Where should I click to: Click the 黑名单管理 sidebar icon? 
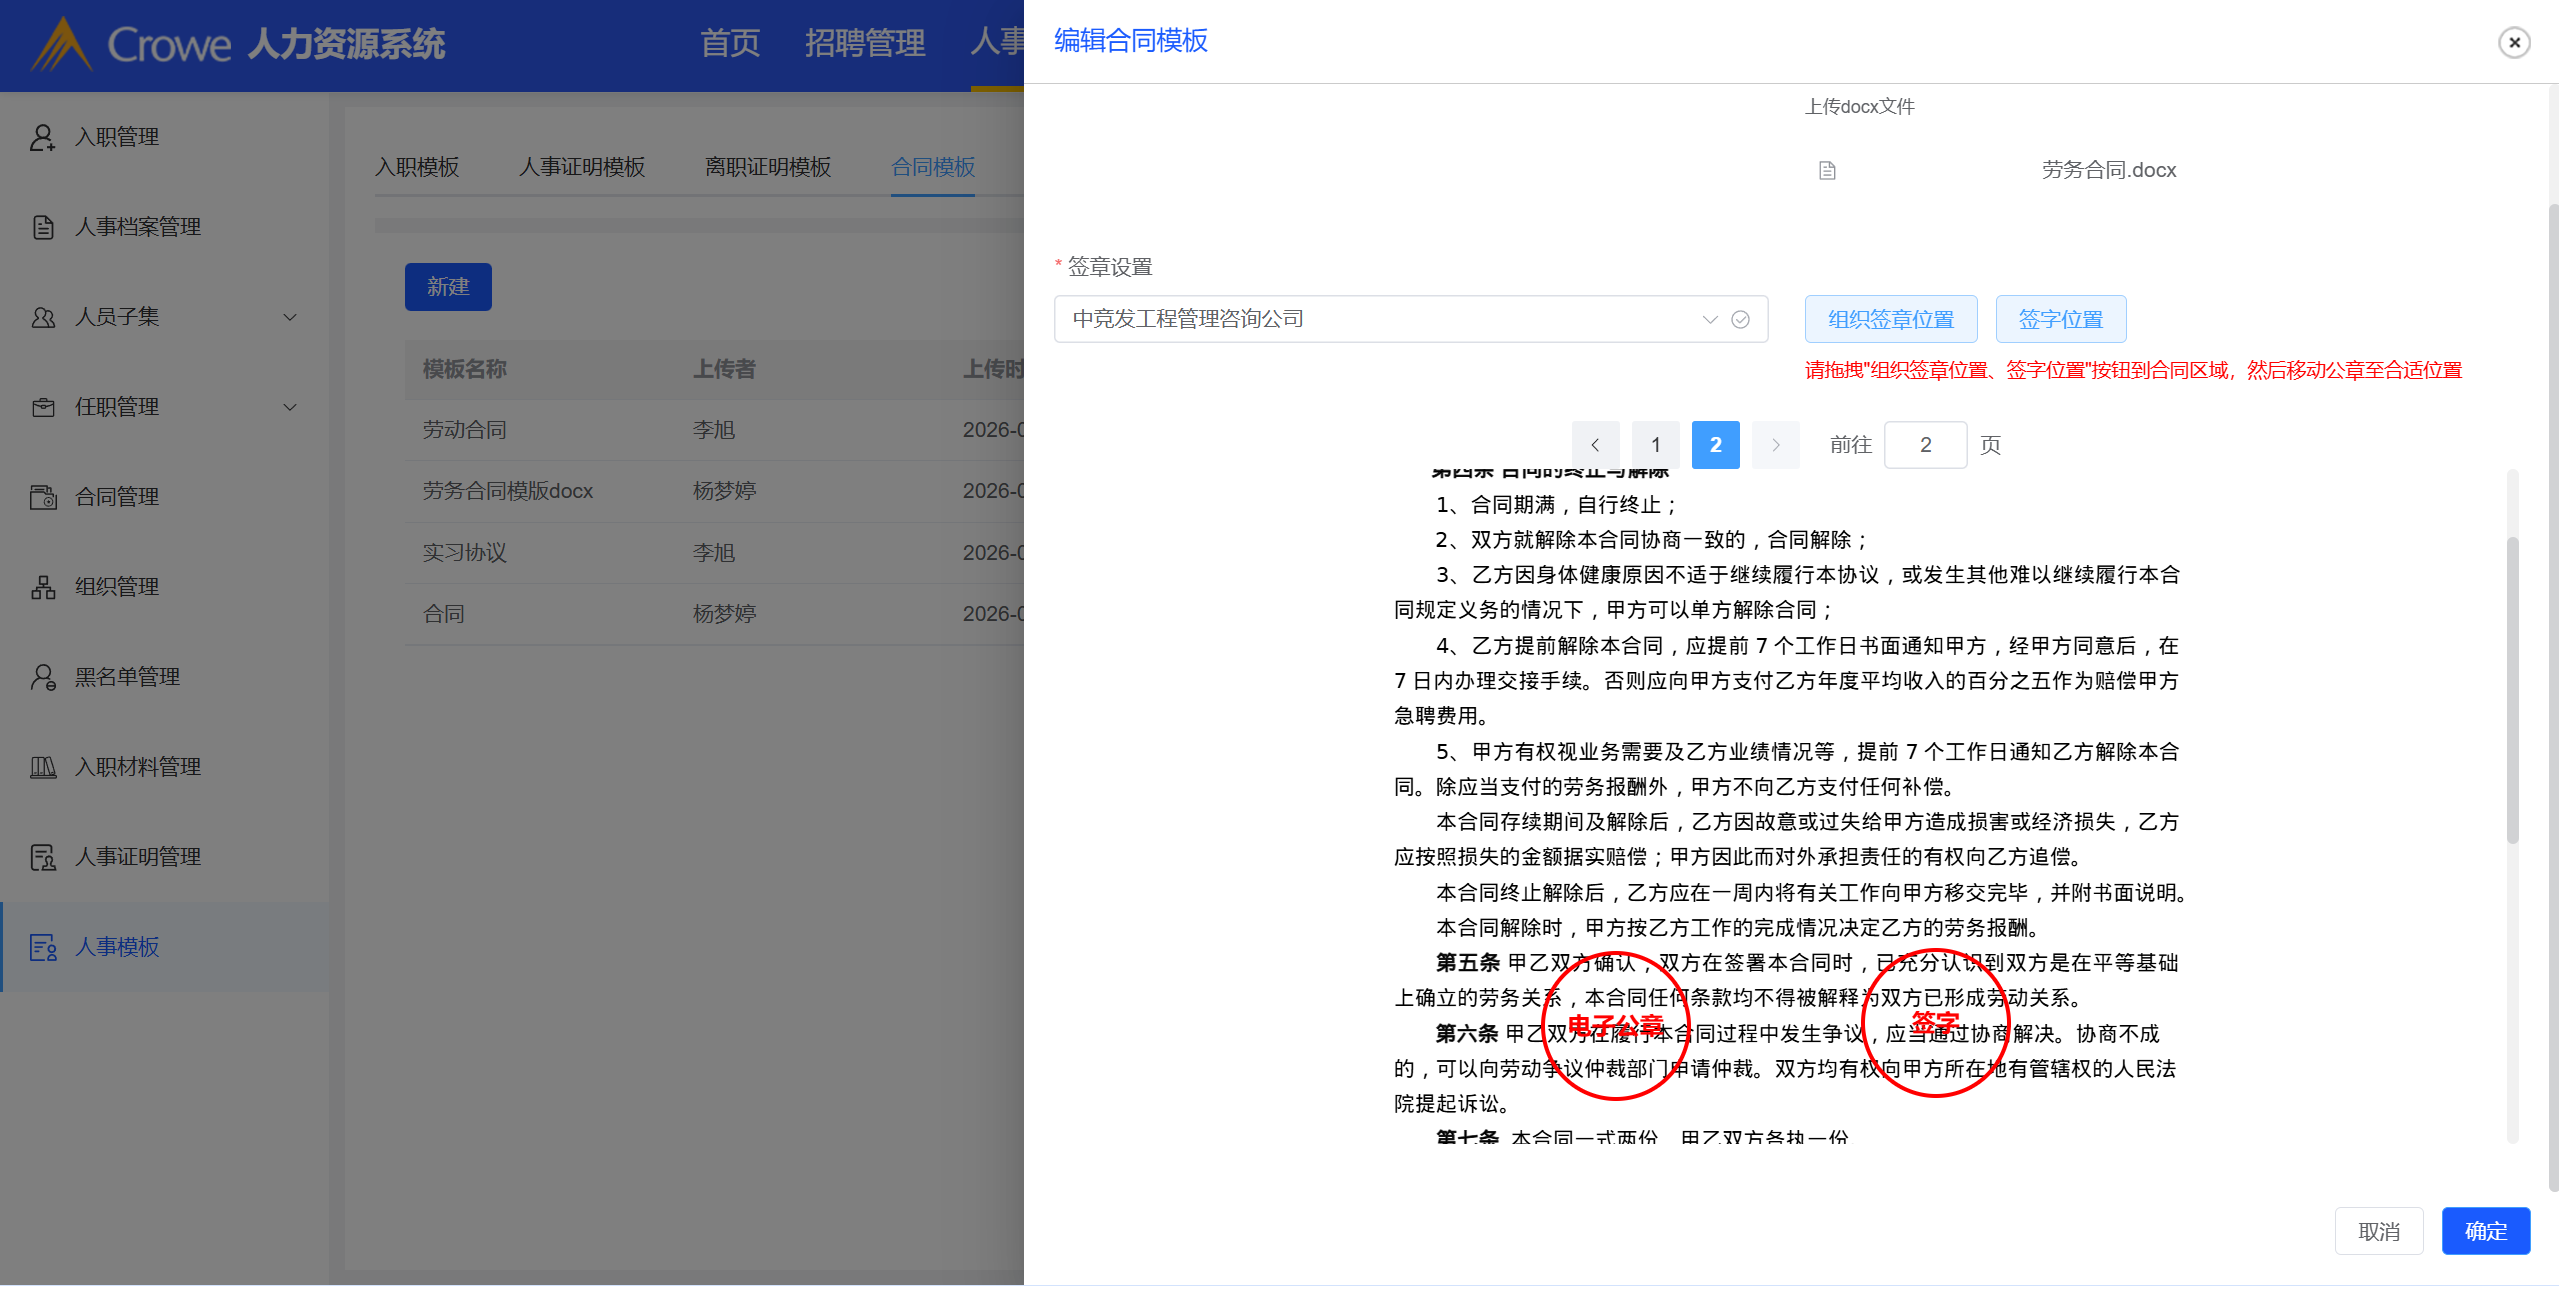(x=42, y=677)
